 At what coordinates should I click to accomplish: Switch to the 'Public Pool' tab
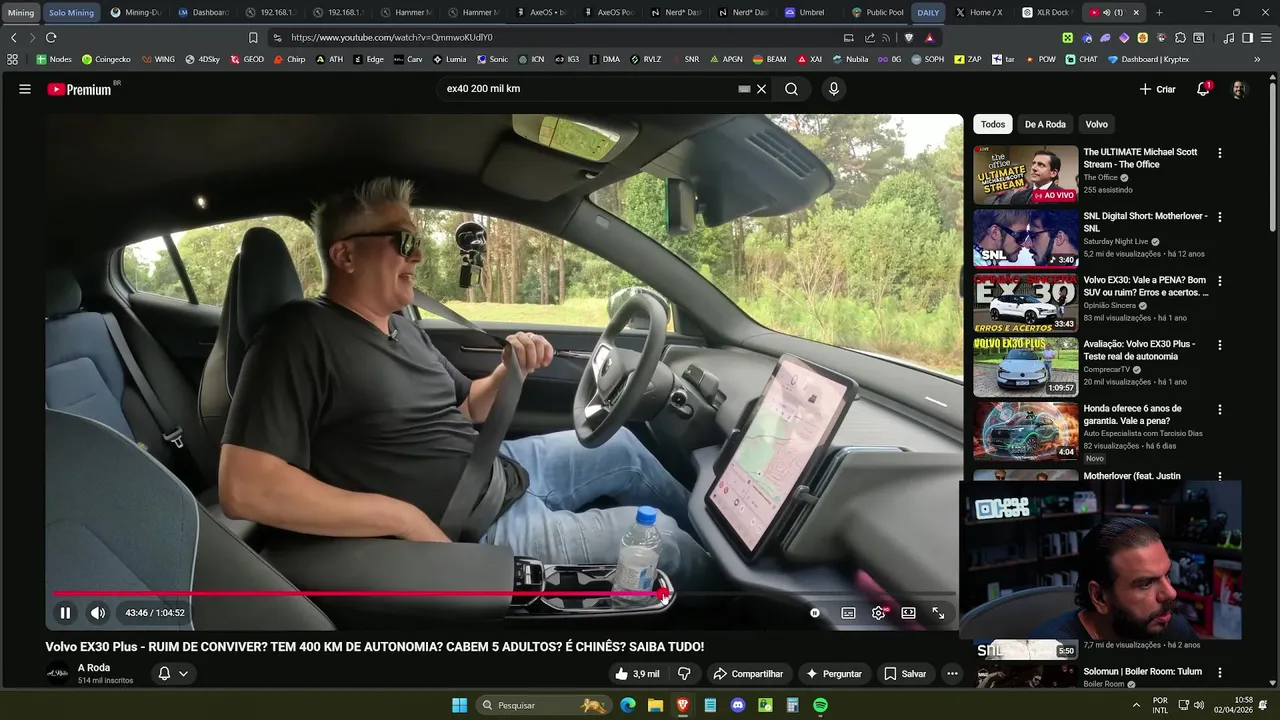[x=877, y=12]
